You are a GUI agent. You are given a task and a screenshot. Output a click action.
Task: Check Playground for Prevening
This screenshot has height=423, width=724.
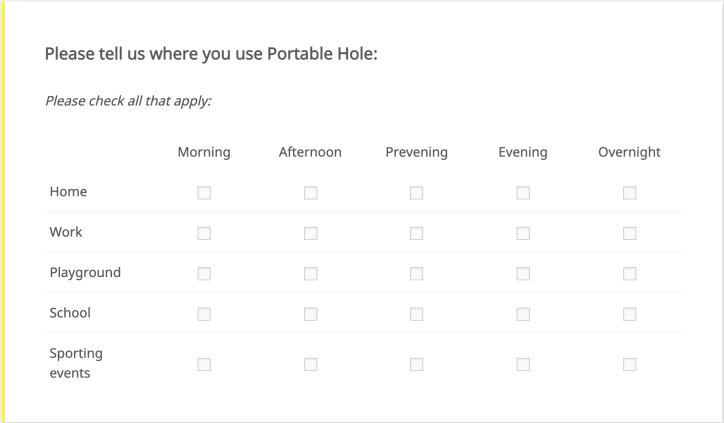(416, 274)
